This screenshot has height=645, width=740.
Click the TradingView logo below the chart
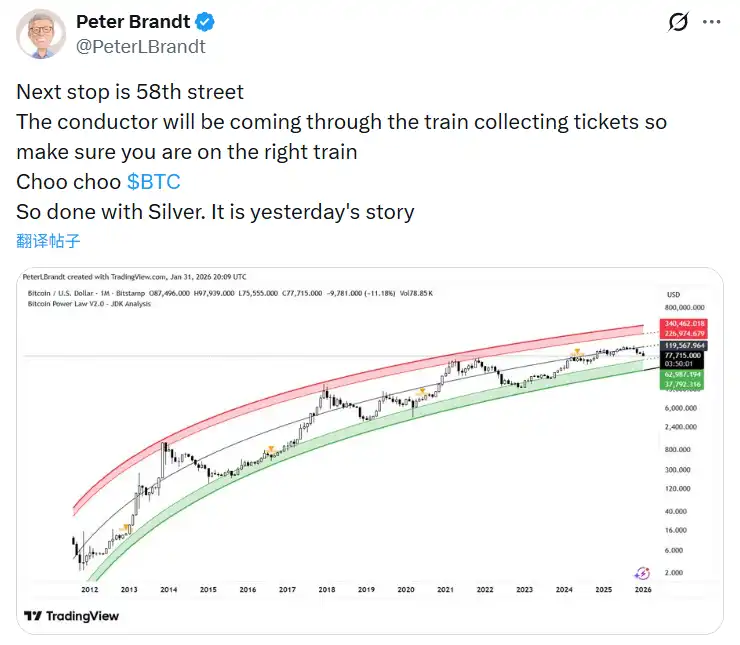click(x=72, y=616)
